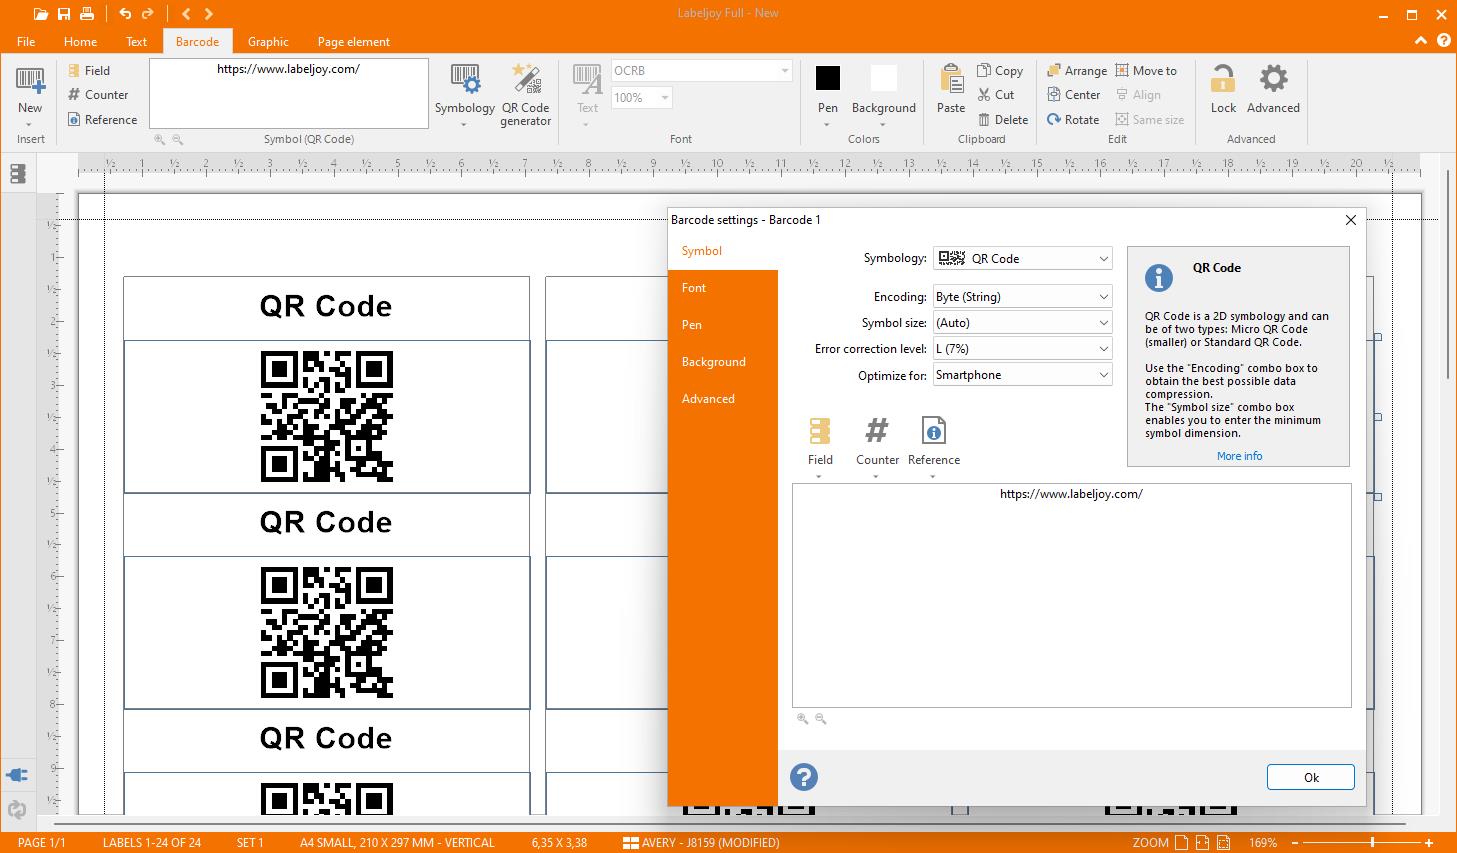Delete the selected element

point(1003,120)
